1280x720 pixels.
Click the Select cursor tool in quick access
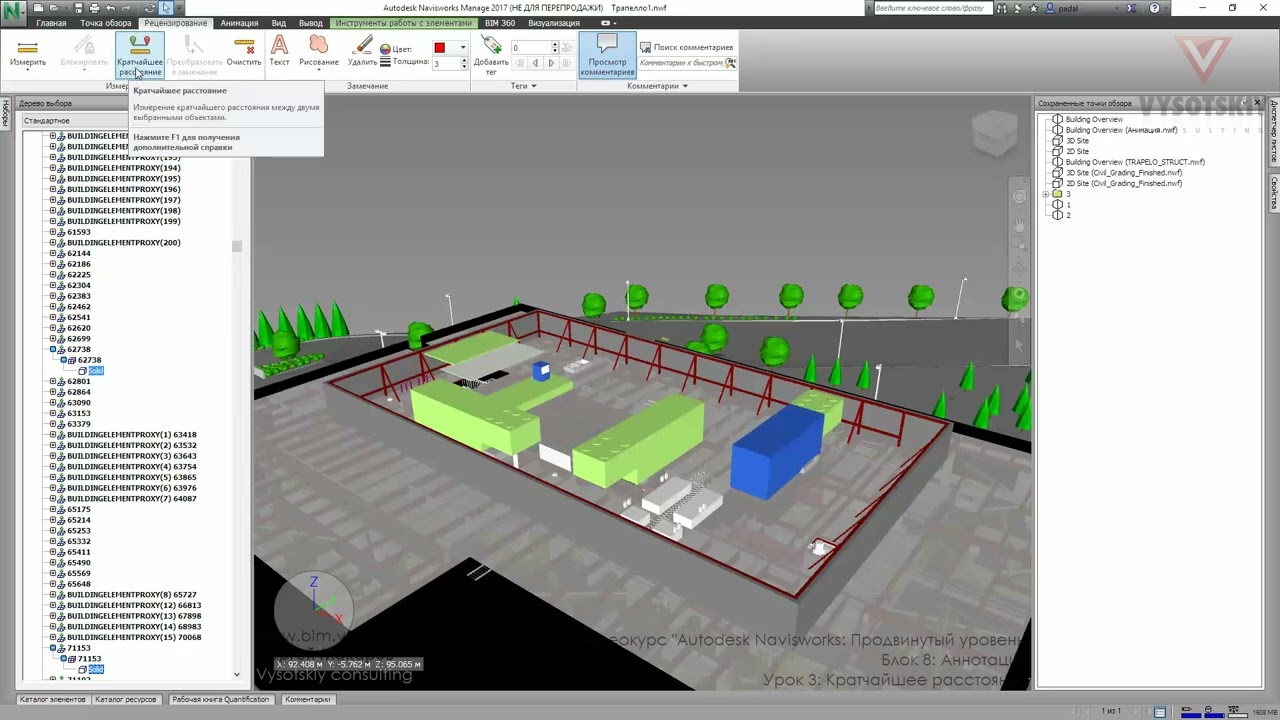(x=166, y=8)
